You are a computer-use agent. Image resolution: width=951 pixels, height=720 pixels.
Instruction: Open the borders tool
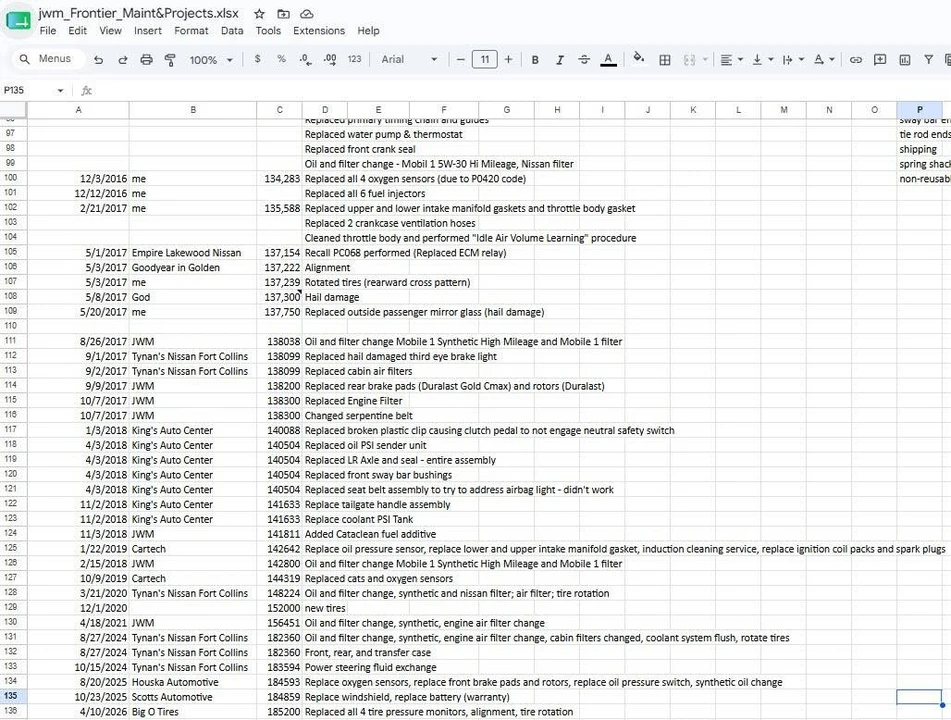665,59
